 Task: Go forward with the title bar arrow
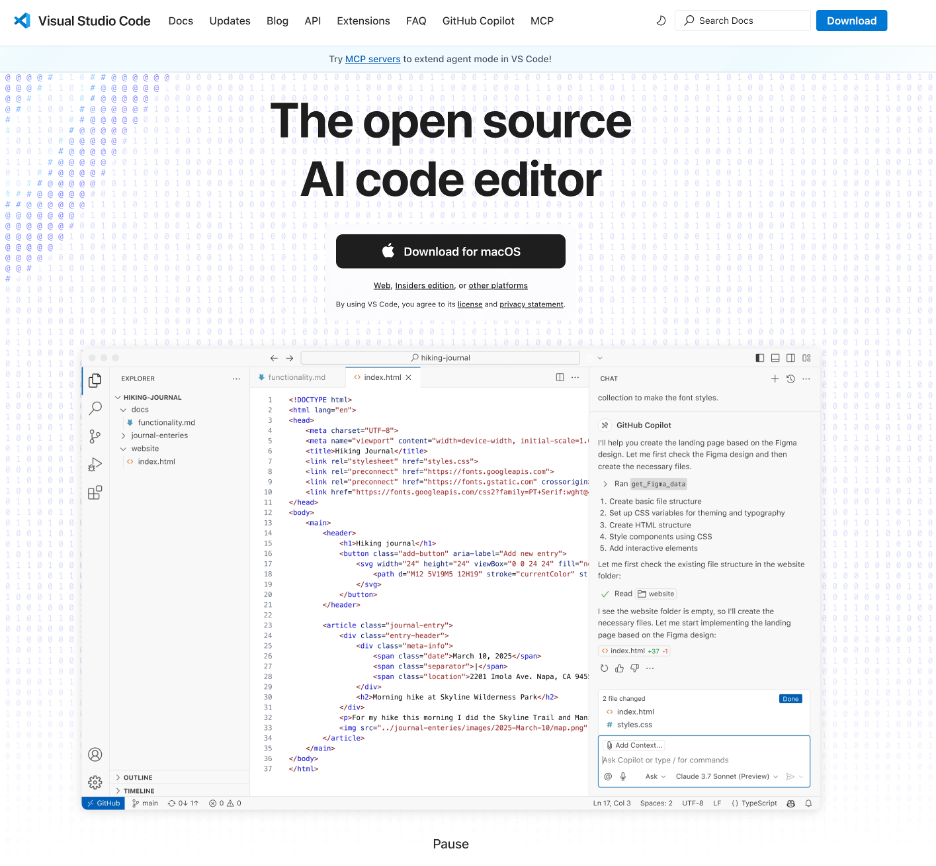tap(290, 358)
